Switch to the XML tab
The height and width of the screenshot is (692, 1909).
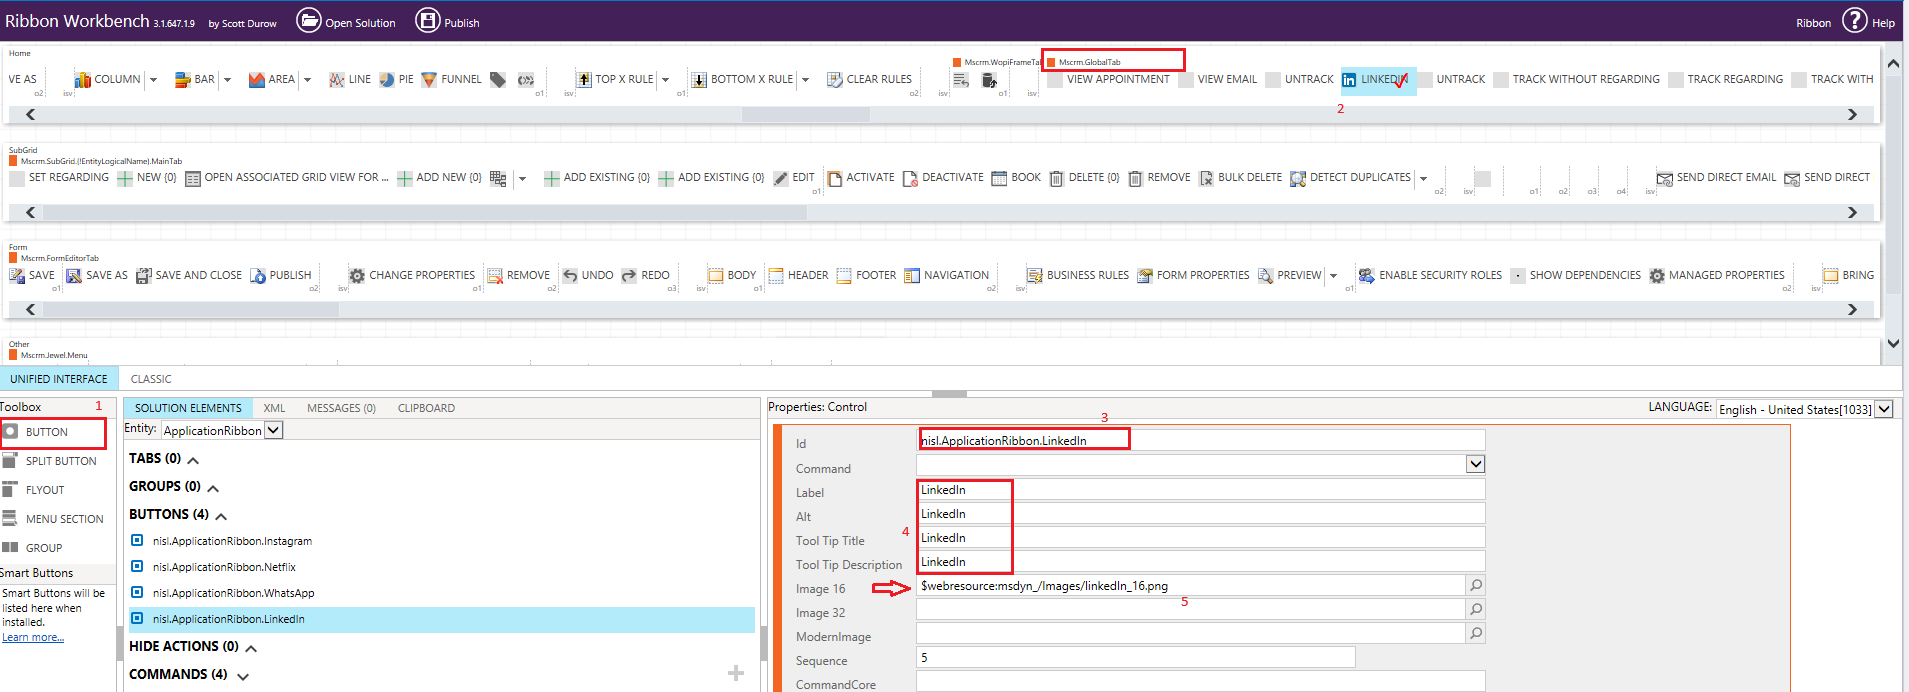point(274,408)
